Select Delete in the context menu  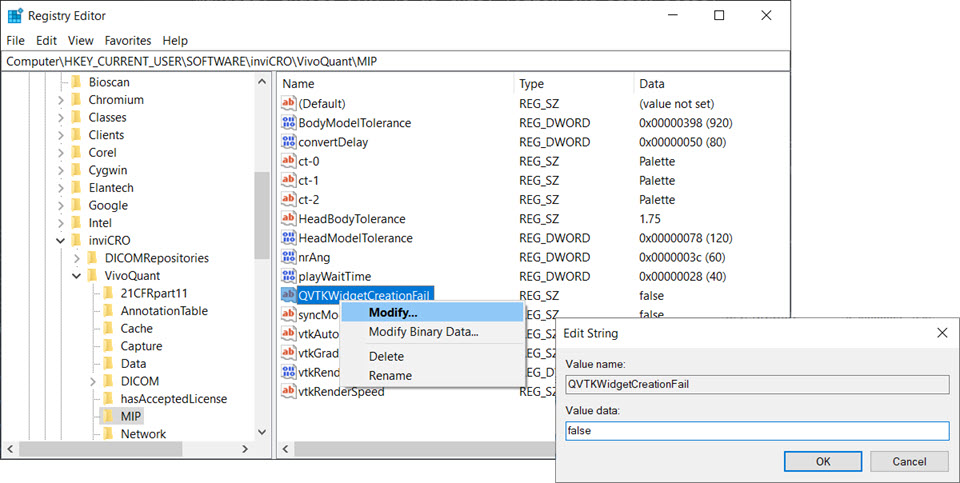(386, 356)
